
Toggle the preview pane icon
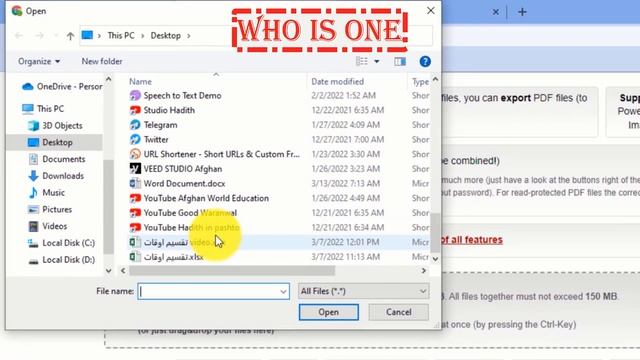(x=400, y=62)
